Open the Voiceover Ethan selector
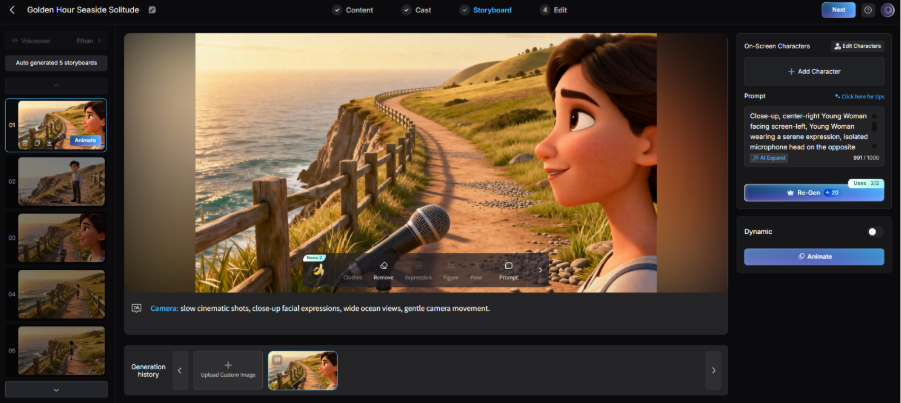 pyautogui.click(x=56, y=41)
